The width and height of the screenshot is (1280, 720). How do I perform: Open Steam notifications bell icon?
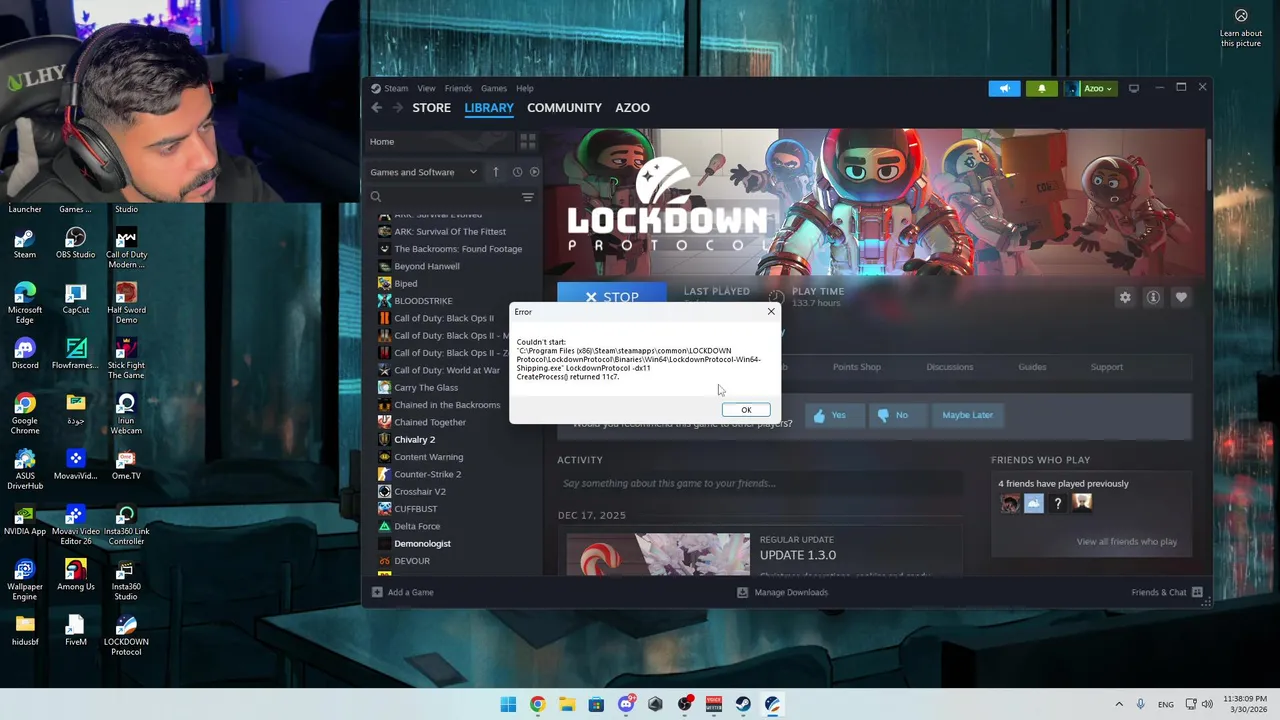click(1041, 88)
